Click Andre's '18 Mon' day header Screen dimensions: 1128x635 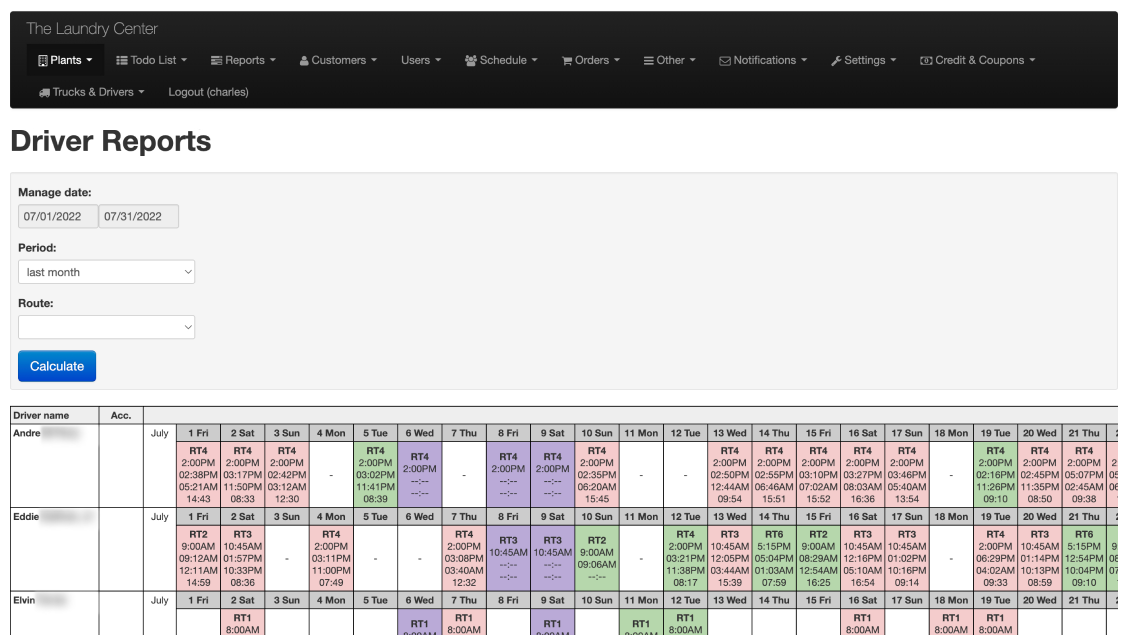951,433
